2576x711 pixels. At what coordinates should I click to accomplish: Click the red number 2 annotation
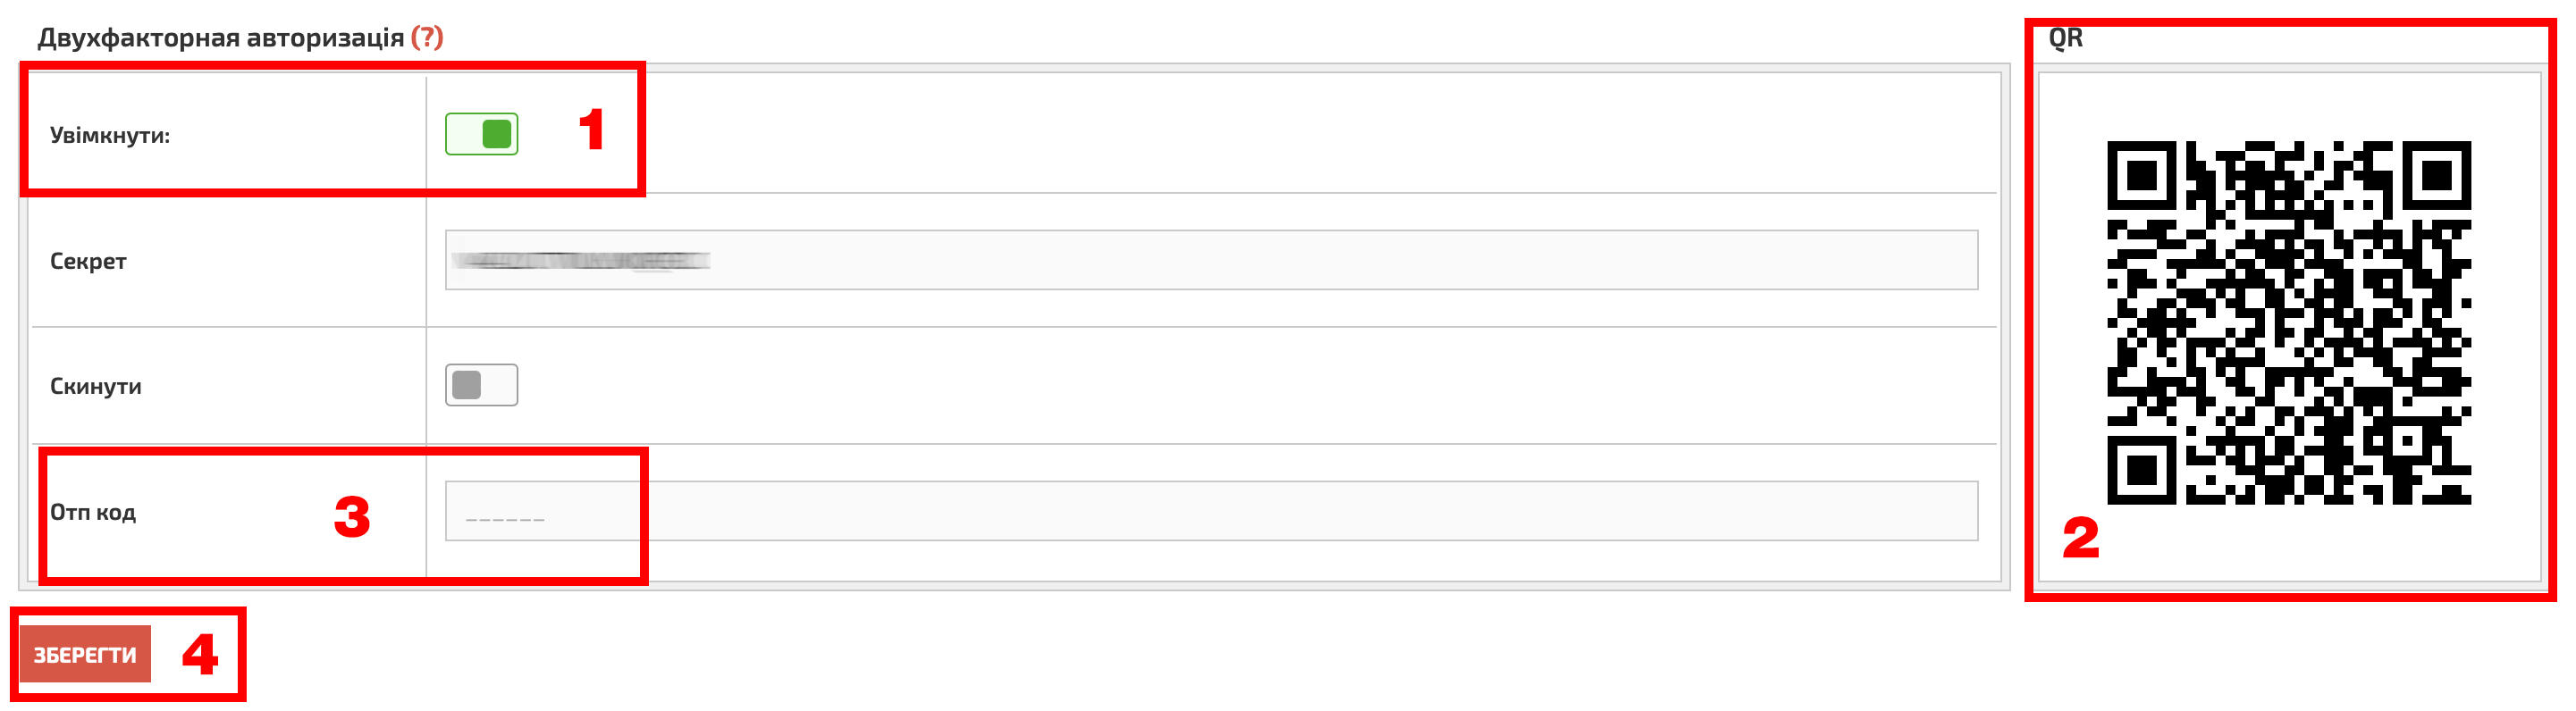[x=2081, y=538]
